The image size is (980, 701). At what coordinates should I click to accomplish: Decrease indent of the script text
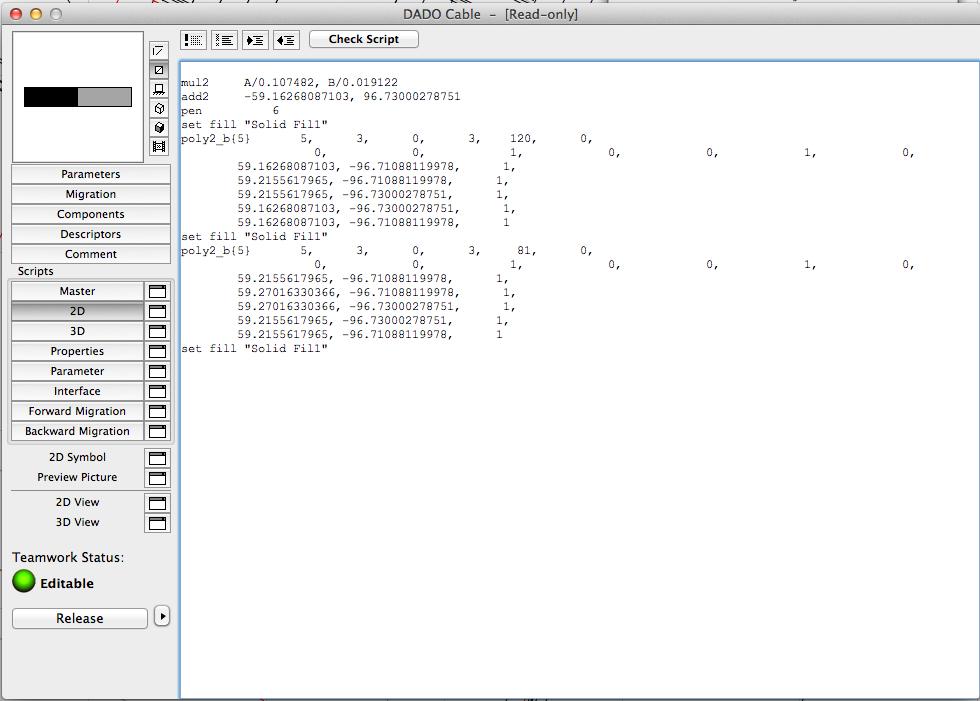[285, 40]
